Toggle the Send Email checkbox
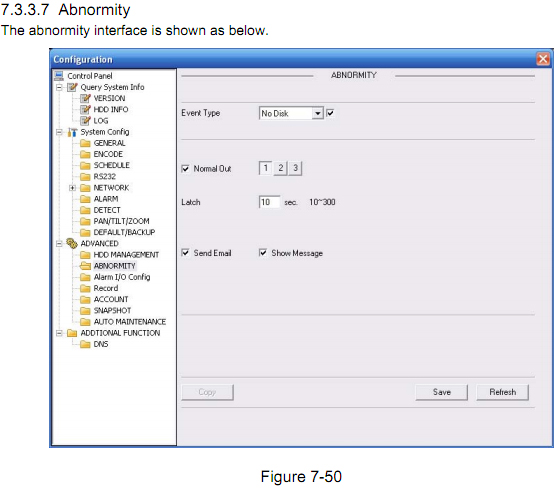Viewport: 559px width, 489px height. coord(185,253)
